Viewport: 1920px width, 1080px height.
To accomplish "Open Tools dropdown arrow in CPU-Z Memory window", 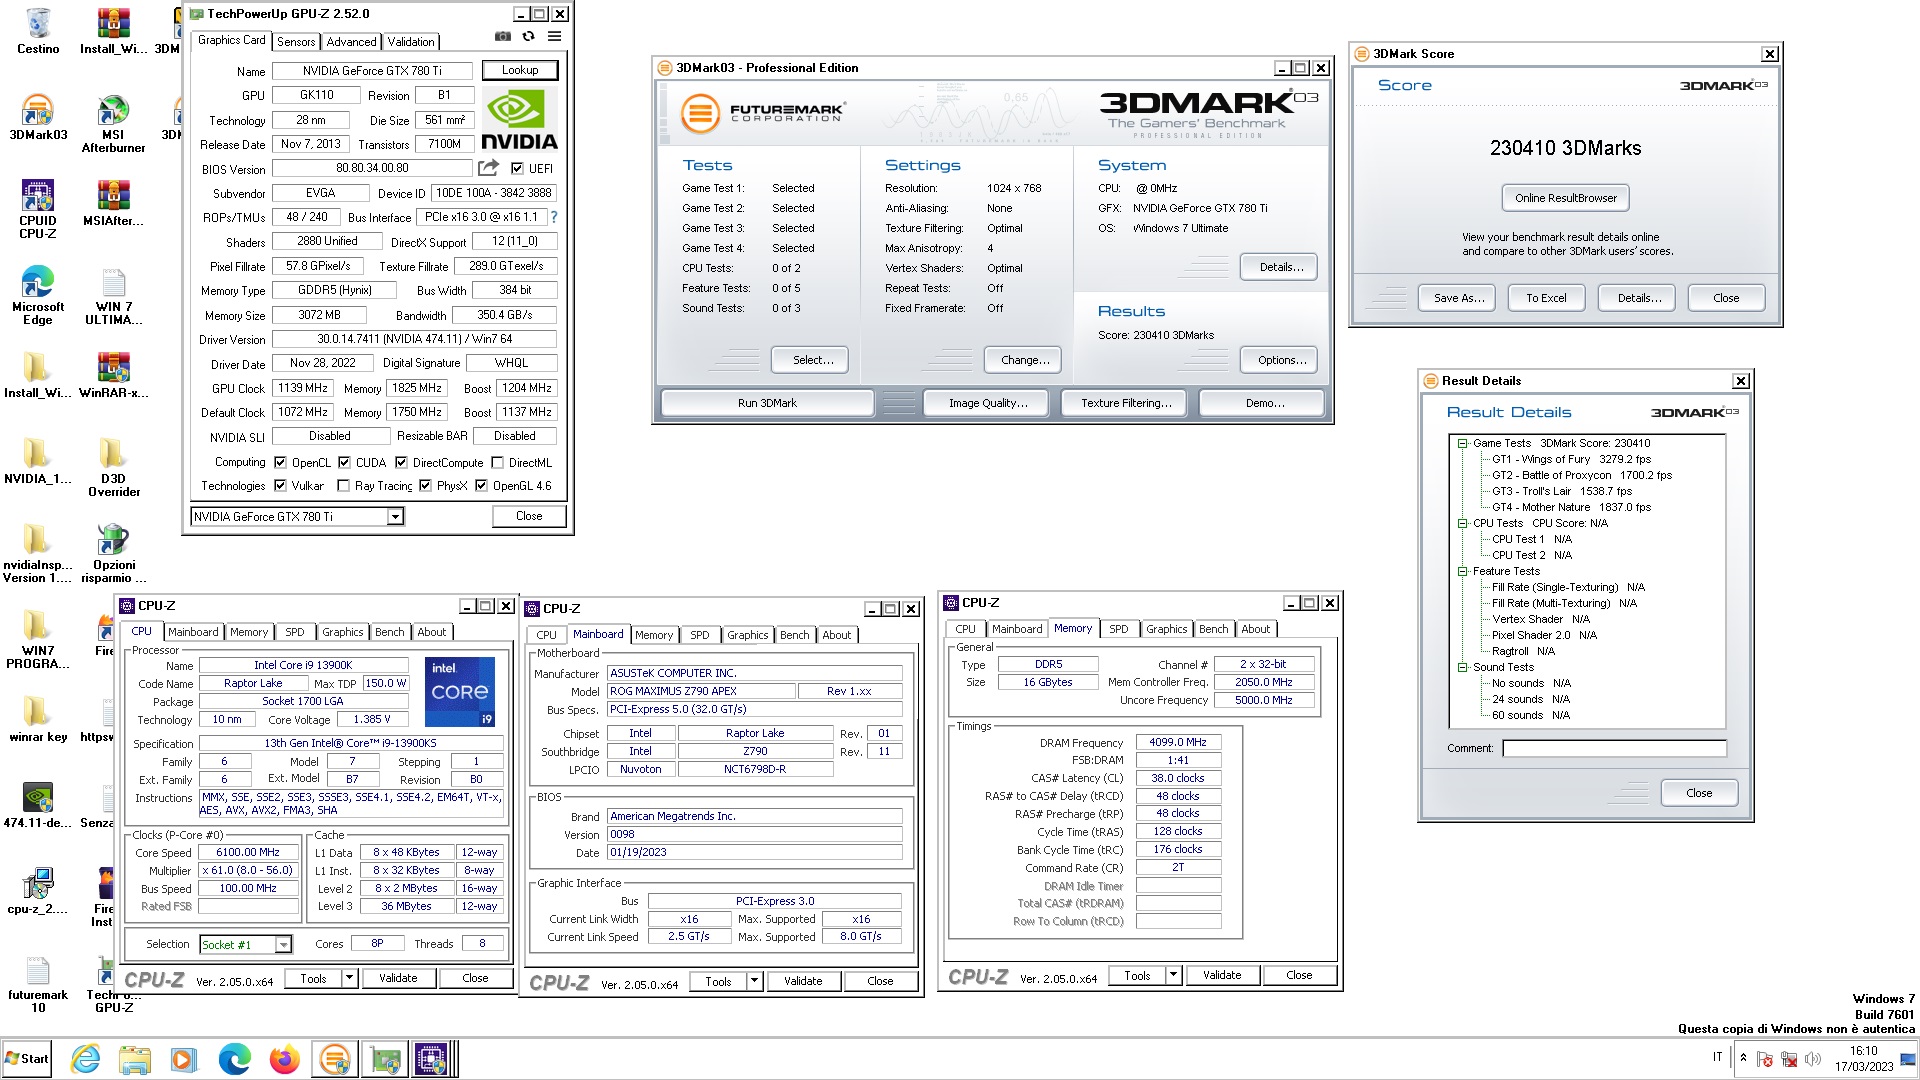I will [1173, 975].
